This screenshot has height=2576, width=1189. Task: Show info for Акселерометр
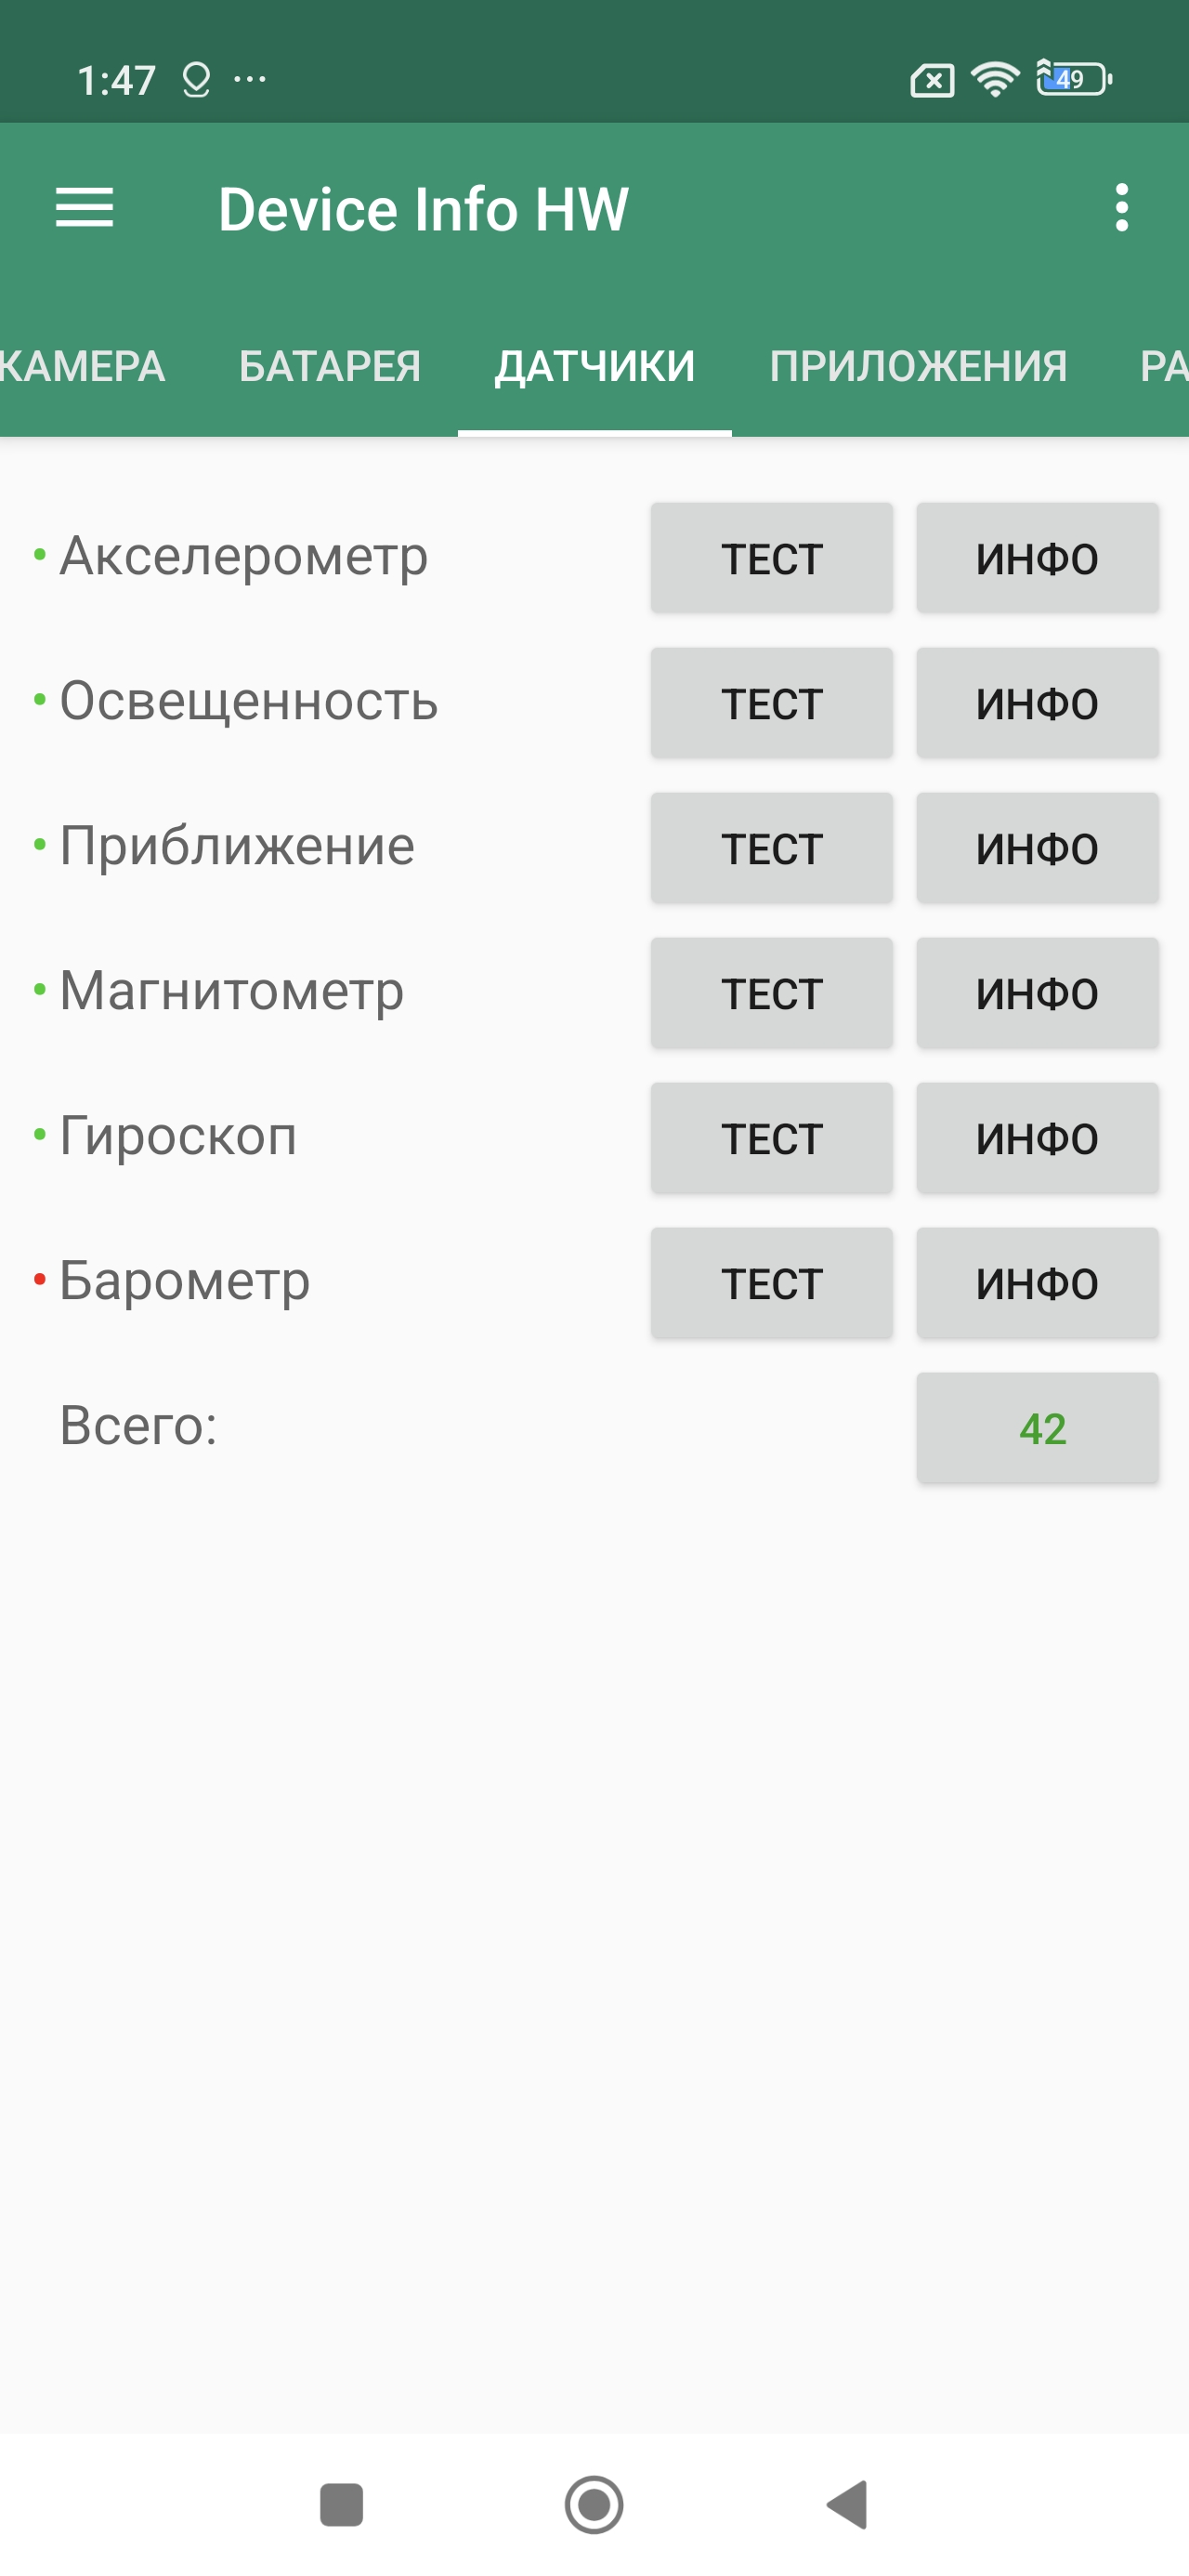click(1037, 558)
